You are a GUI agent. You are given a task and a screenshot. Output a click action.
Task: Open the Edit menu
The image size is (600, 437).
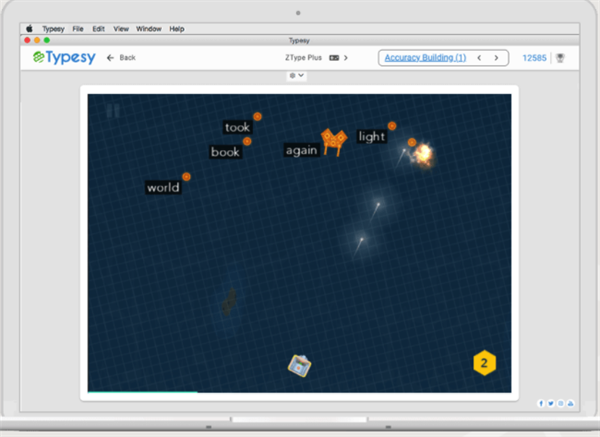tap(98, 29)
